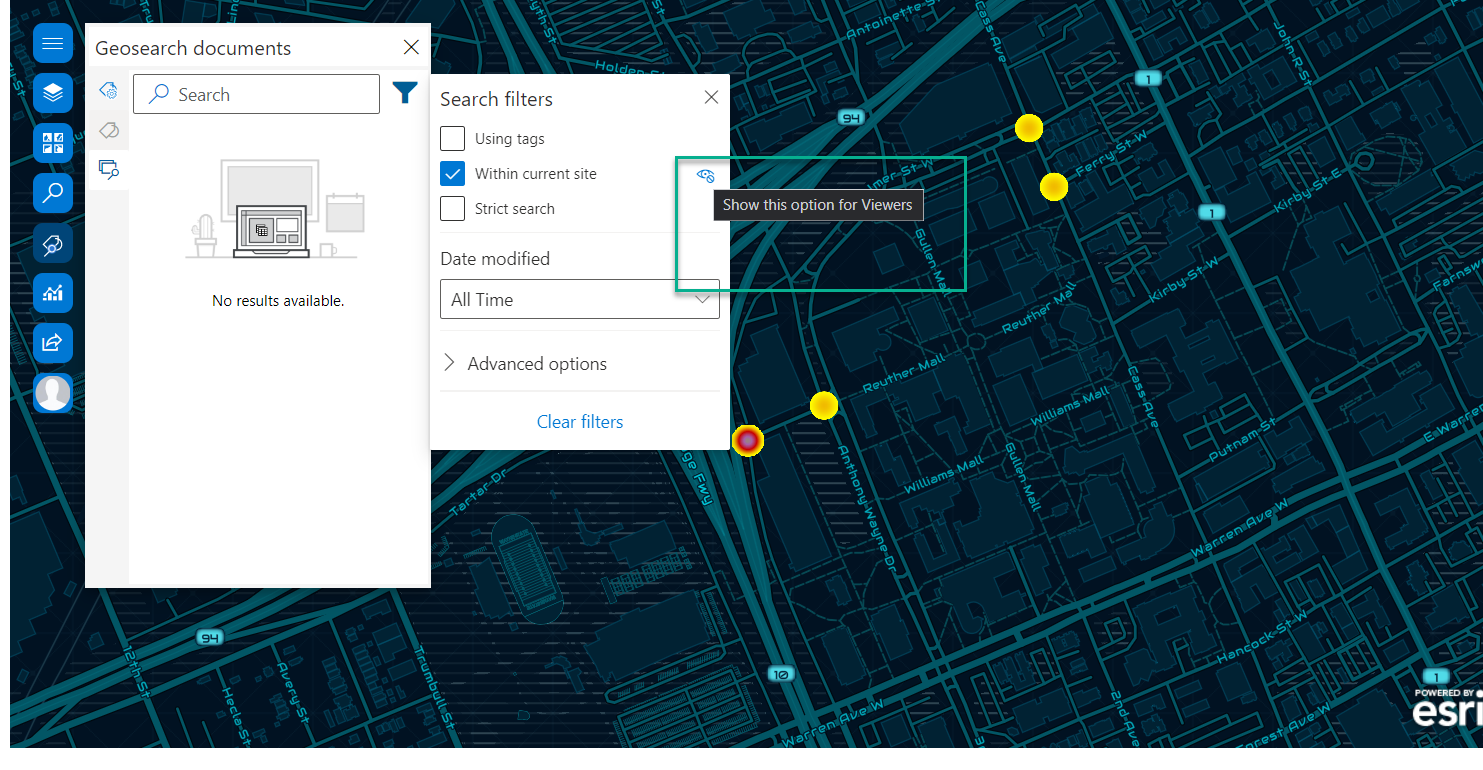Click the user profile avatar
This screenshot has width=1483, height=770.
click(53, 393)
